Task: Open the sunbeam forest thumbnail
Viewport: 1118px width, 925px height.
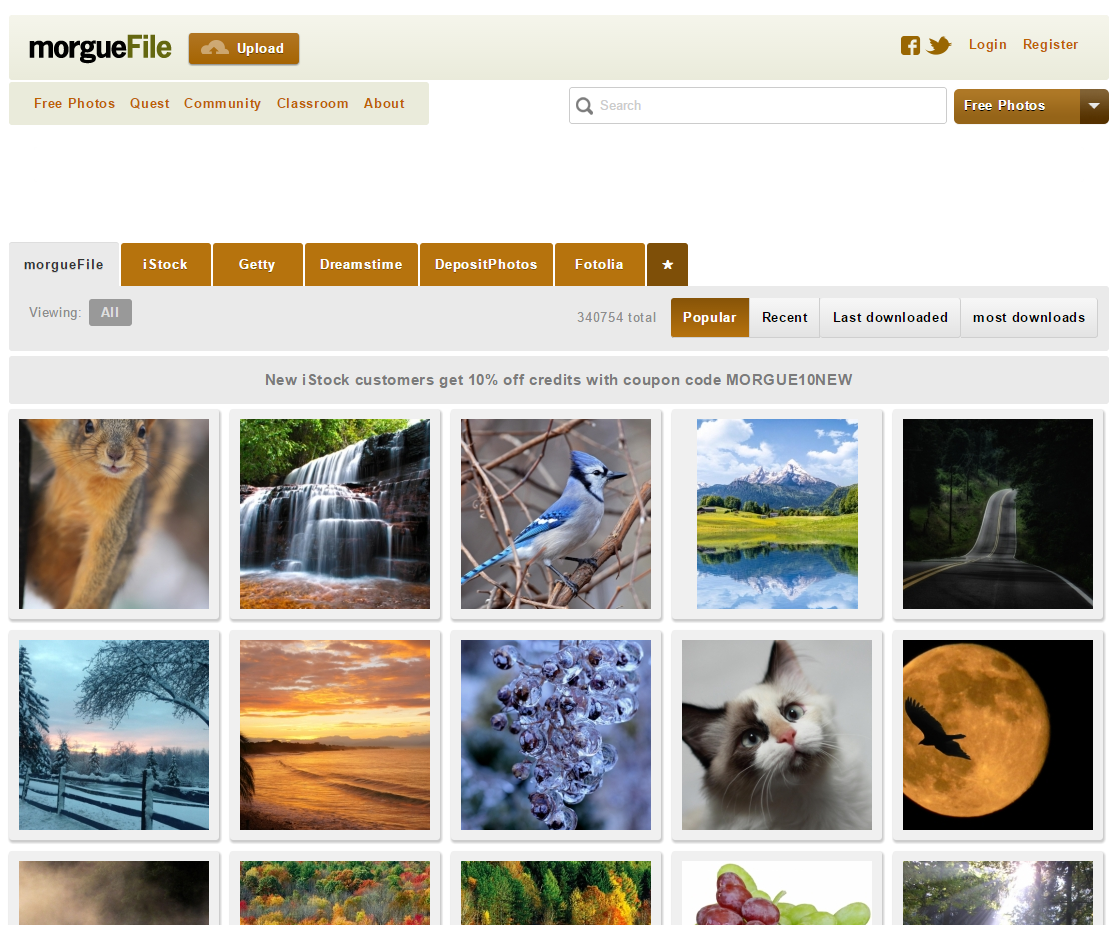Action: point(998,893)
